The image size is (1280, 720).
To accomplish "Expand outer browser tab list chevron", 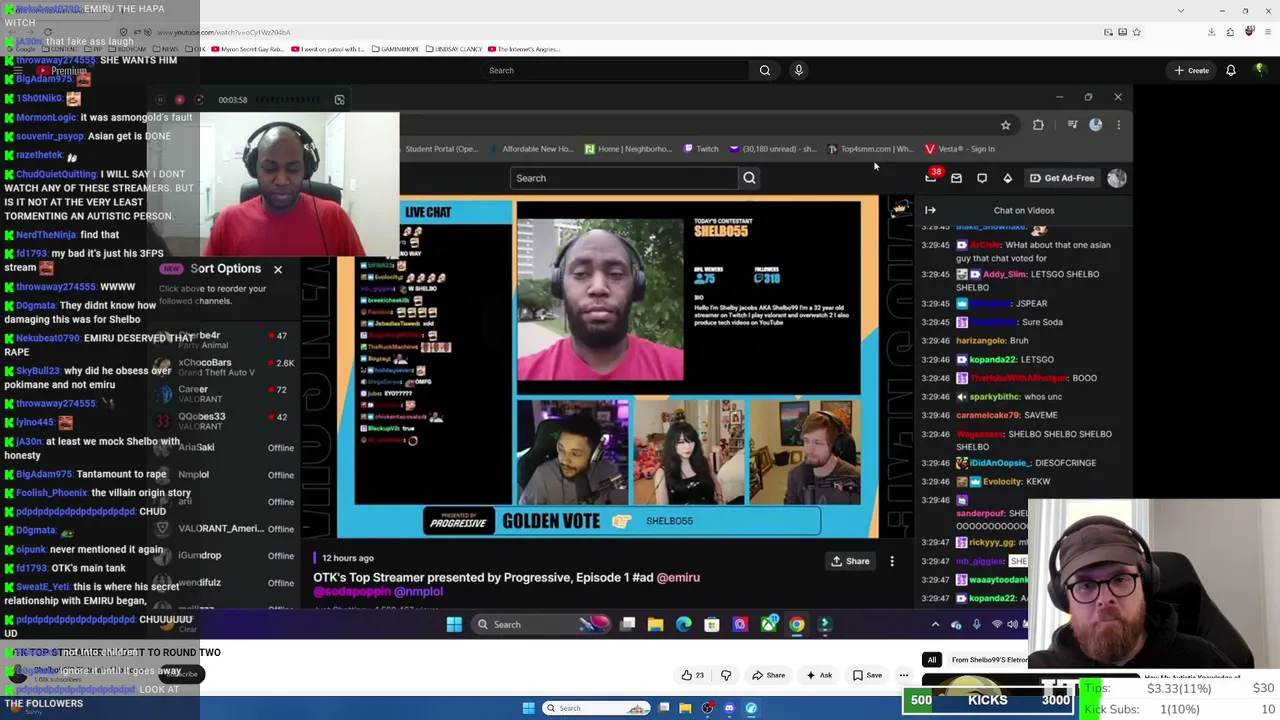I will 1181,11.
